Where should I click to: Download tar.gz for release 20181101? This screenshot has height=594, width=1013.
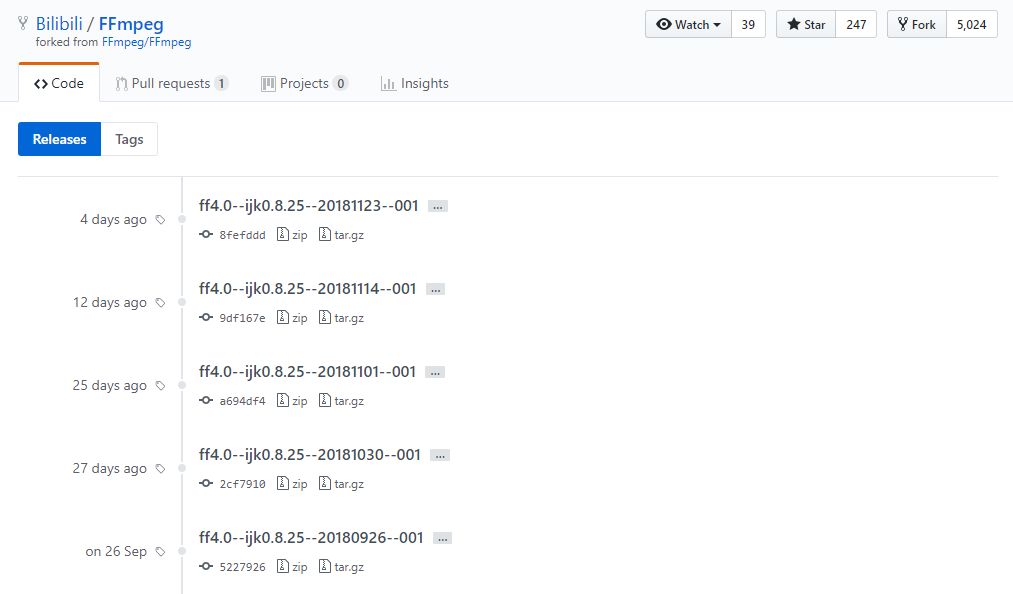pyautogui.click(x=341, y=401)
